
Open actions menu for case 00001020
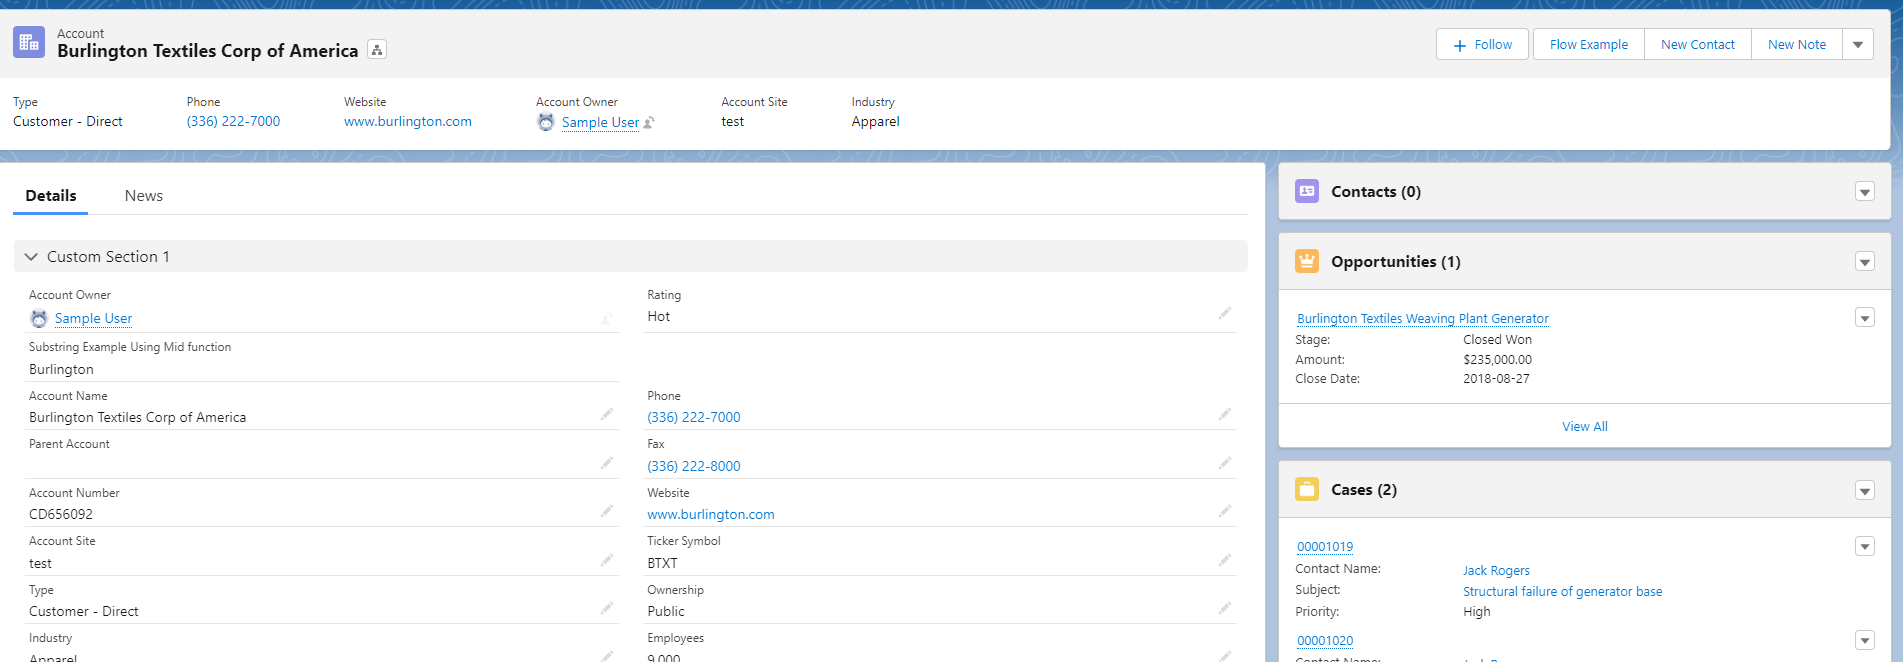tap(1865, 640)
